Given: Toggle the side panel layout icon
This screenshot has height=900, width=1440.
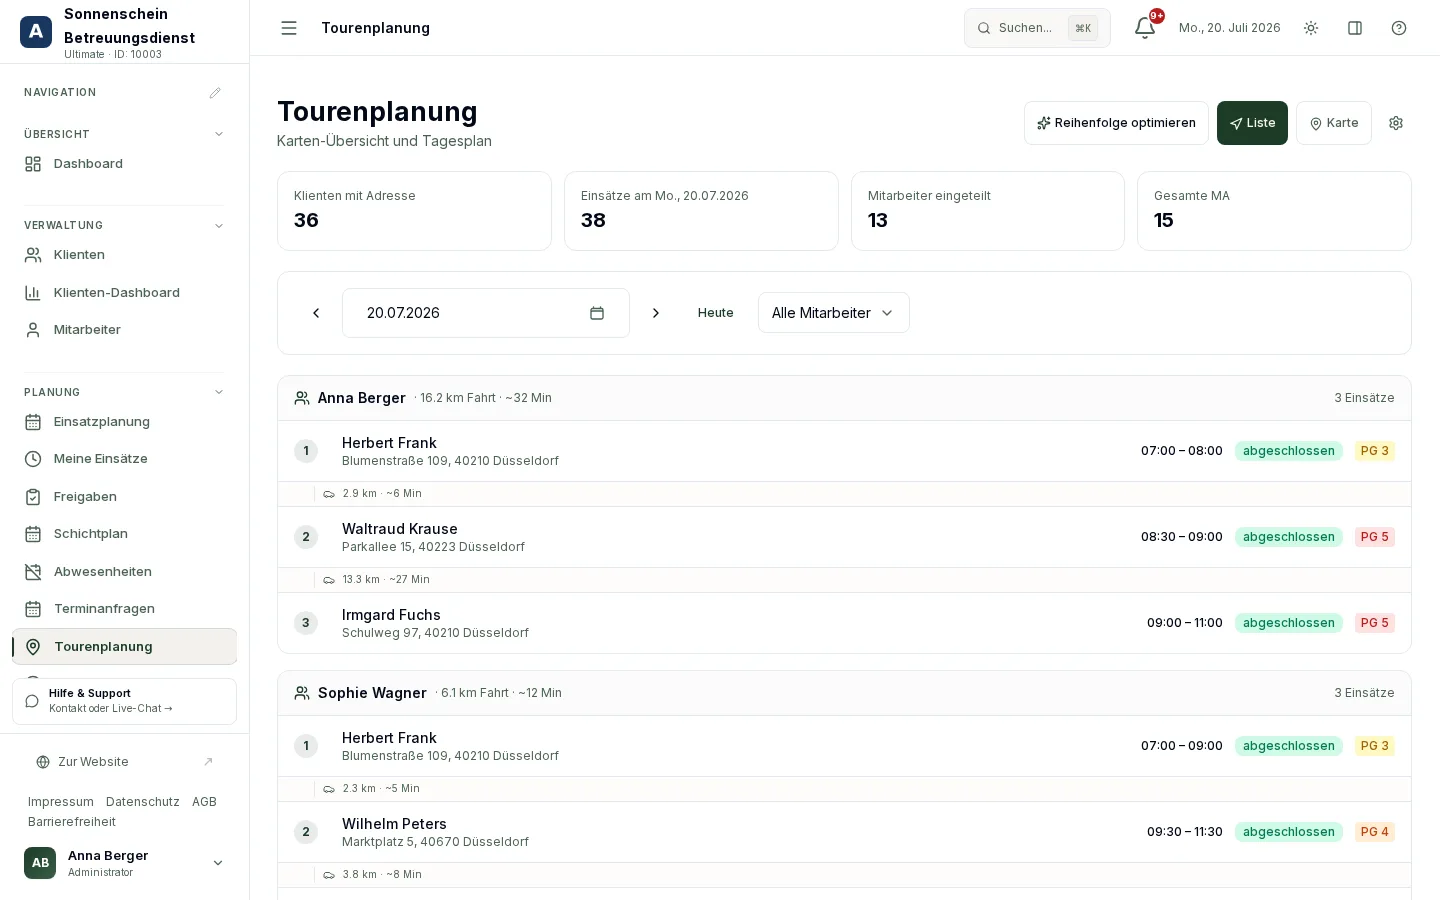Looking at the screenshot, I should tap(1355, 28).
